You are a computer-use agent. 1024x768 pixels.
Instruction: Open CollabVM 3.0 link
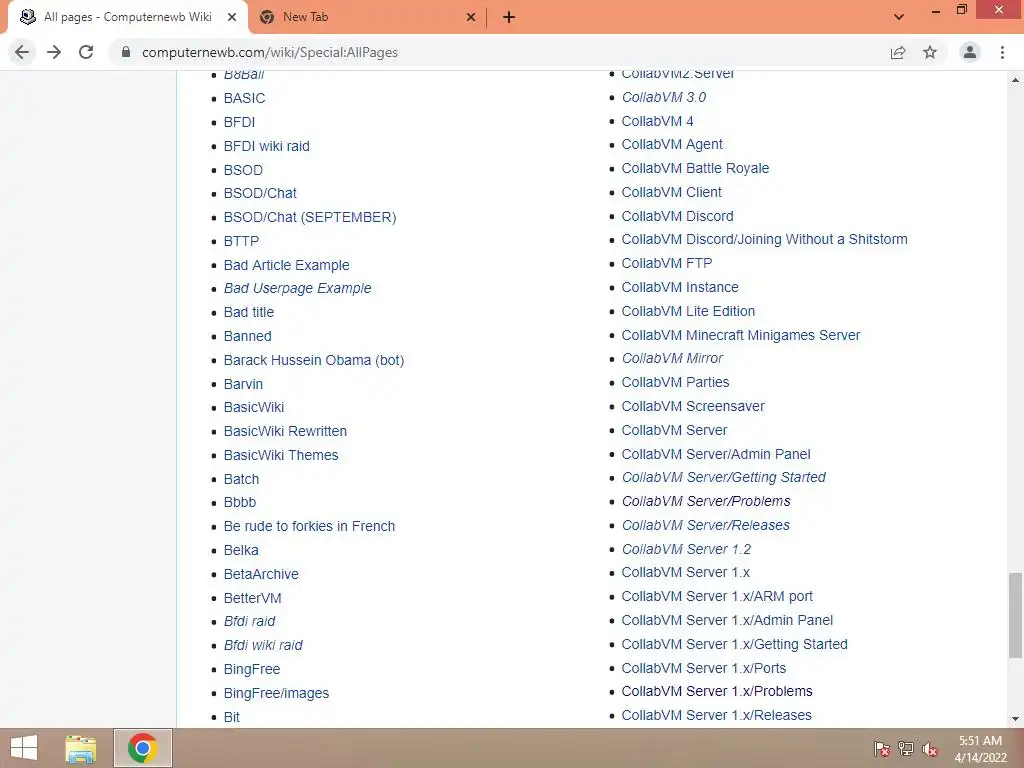coord(664,97)
